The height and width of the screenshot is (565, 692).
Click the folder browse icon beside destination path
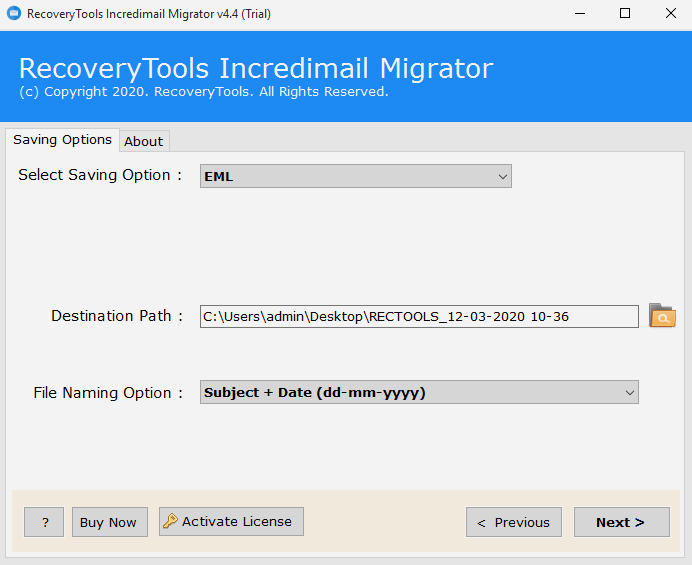662,316
